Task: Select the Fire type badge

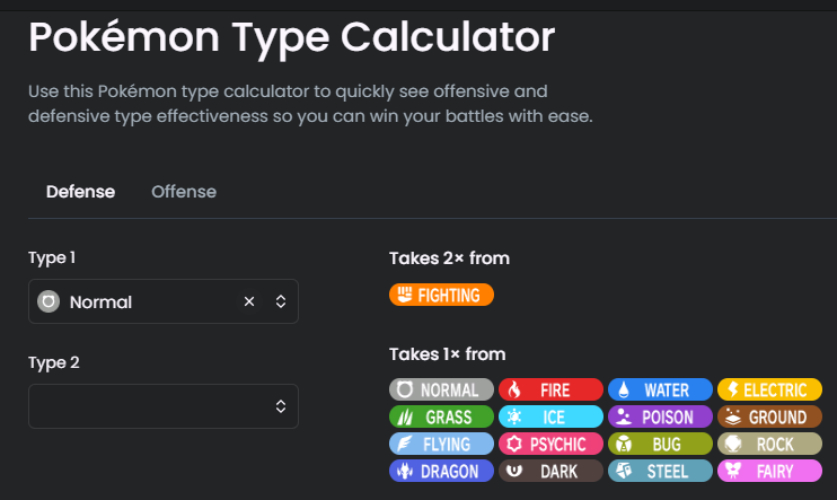Action: [551, 390]
